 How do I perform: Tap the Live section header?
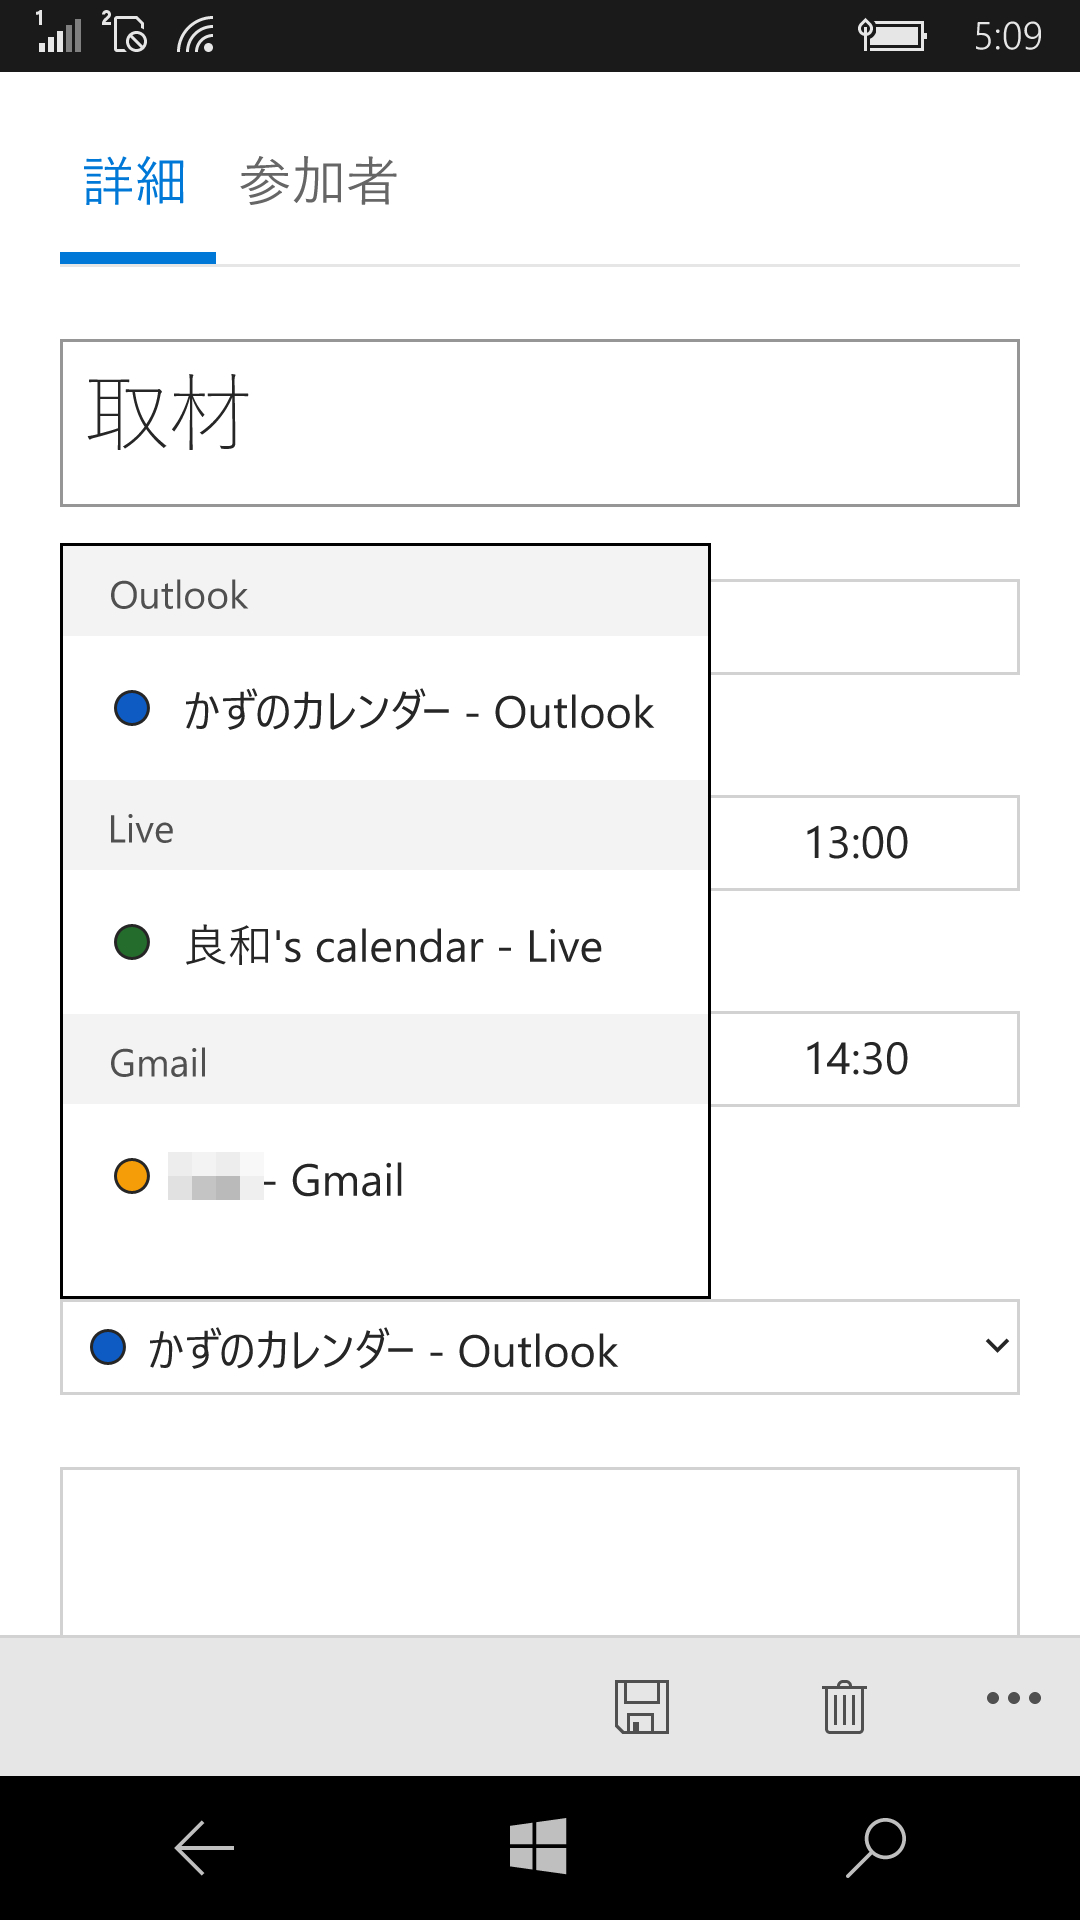coord(141,828)
